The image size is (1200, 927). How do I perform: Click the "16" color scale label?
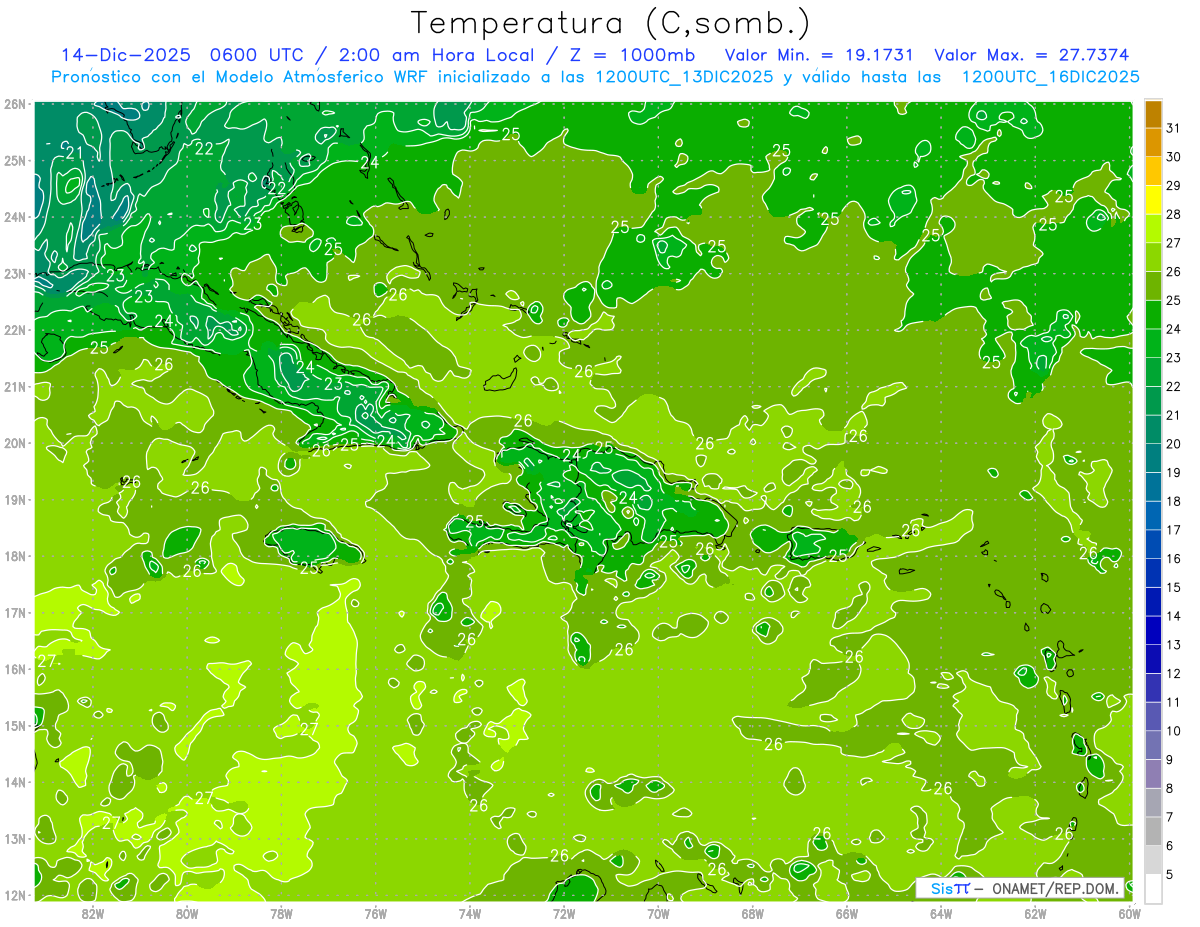pos(1174,558)
